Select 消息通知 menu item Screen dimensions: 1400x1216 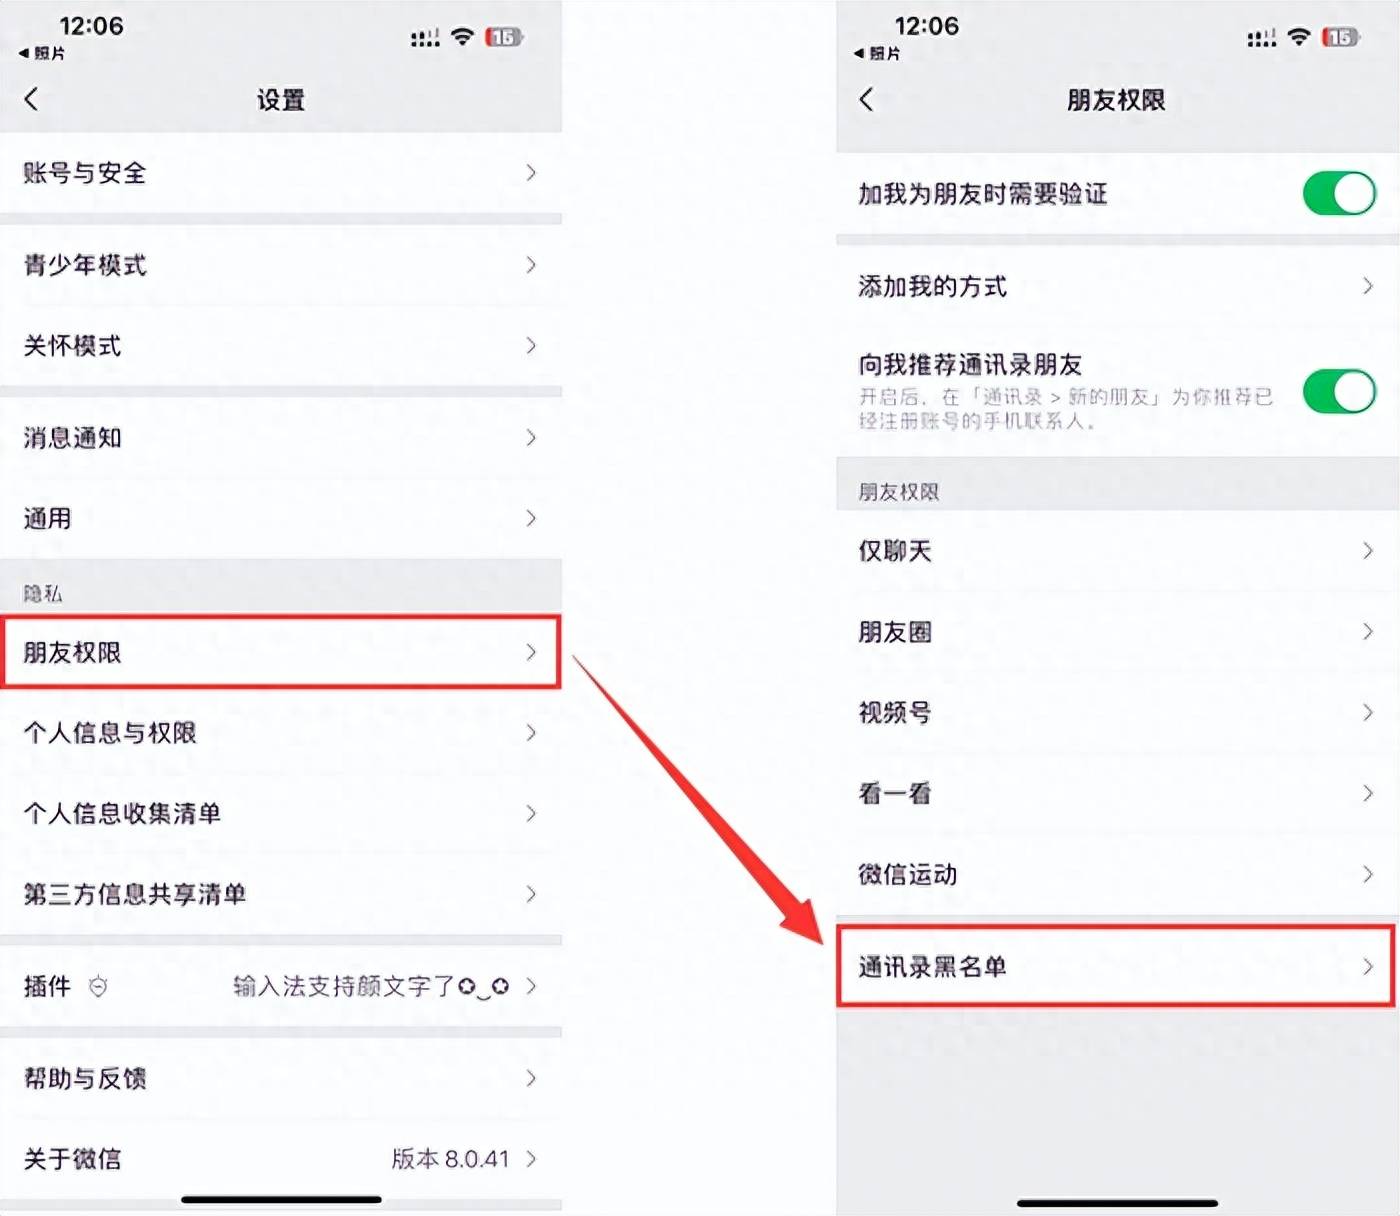pyautogui.click(x=281, y=438)
